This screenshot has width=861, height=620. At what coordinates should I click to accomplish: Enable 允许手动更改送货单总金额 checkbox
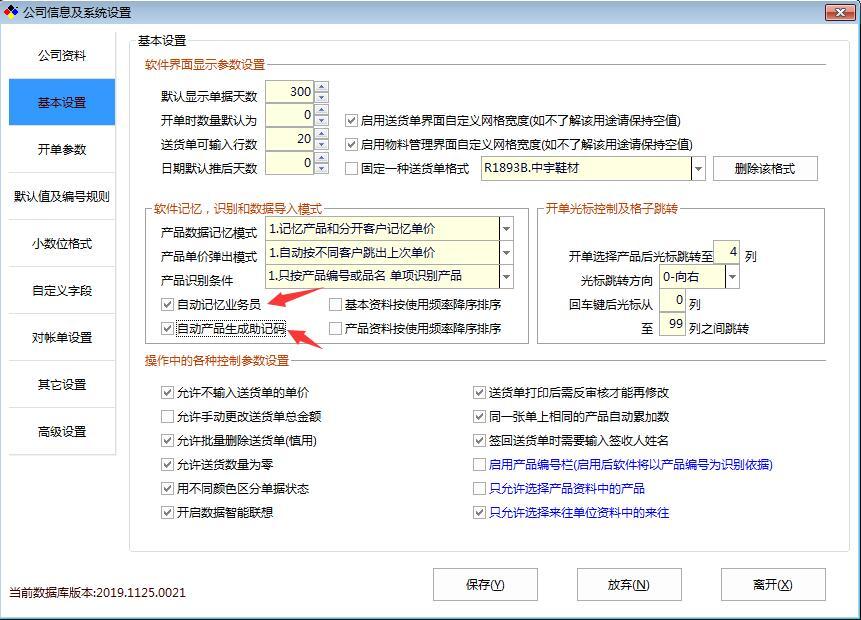click(x=167, y=417)
